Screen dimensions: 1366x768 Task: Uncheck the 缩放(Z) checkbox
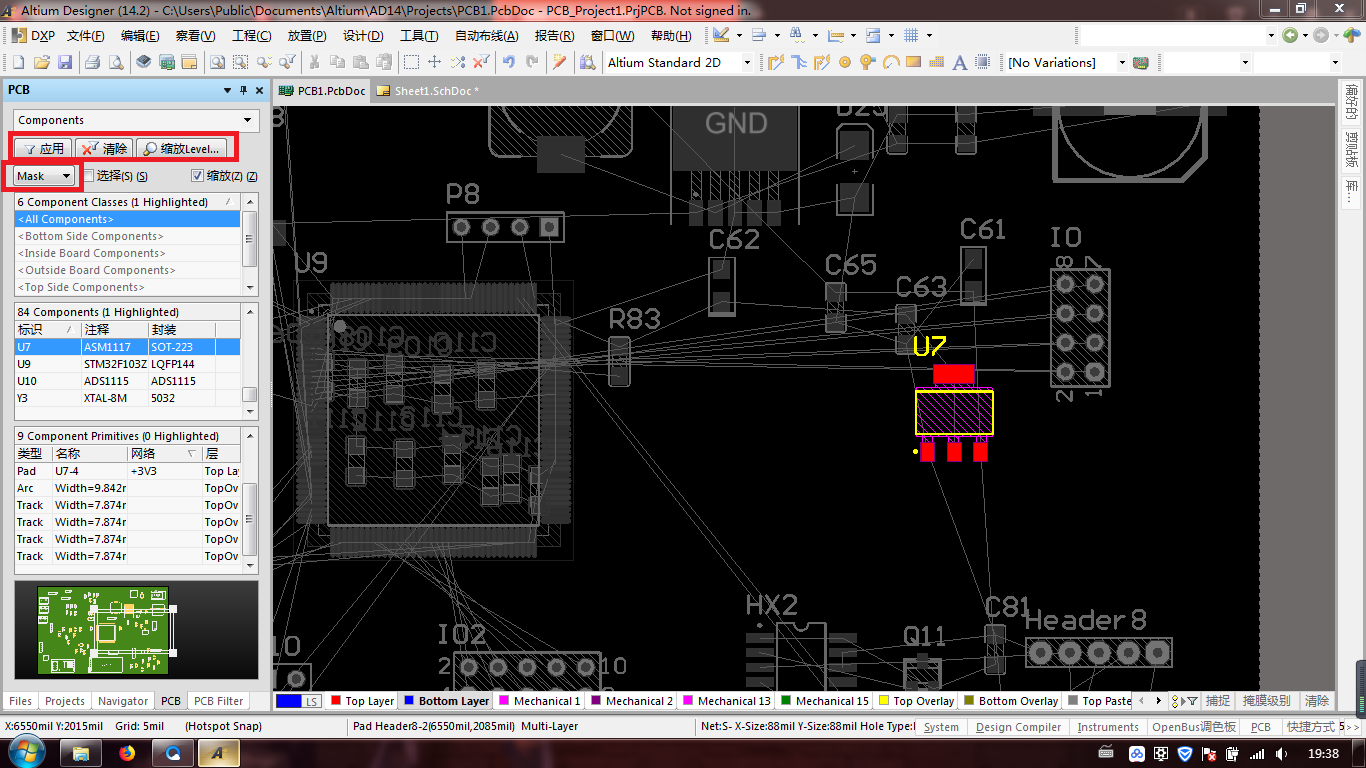tap(197, 176)
